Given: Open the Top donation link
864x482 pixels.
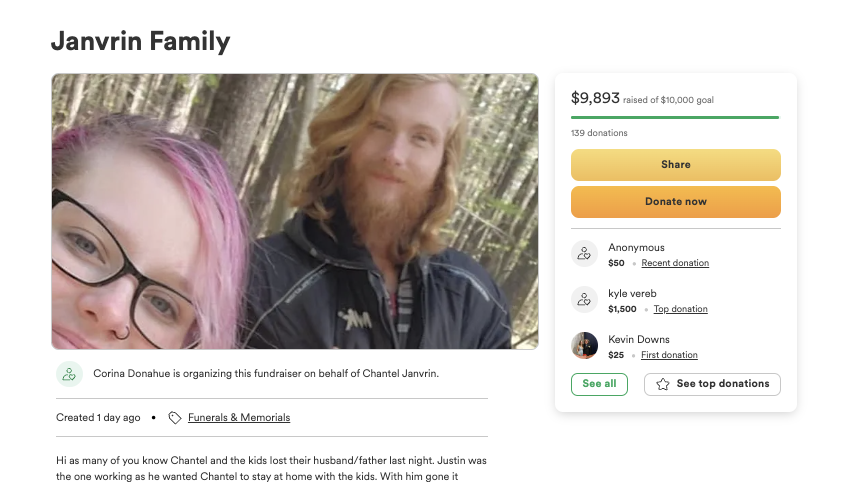Looking at the screenshot, I should point(680,309).
